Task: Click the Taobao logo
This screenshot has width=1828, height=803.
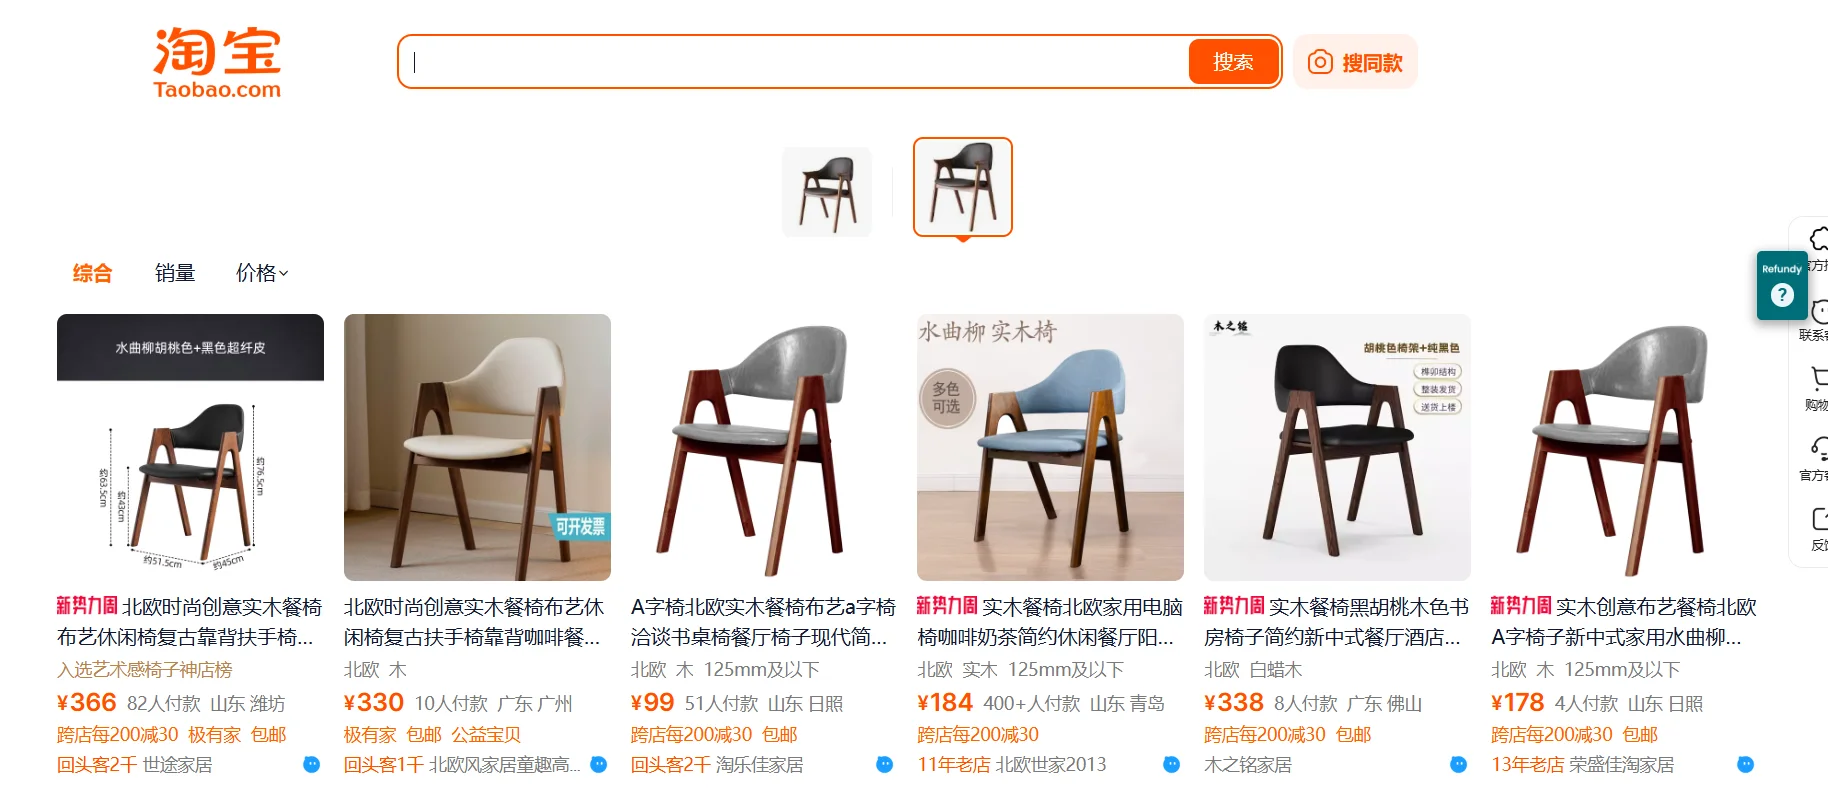Action: pyautogui.click(x=217, y=63)
